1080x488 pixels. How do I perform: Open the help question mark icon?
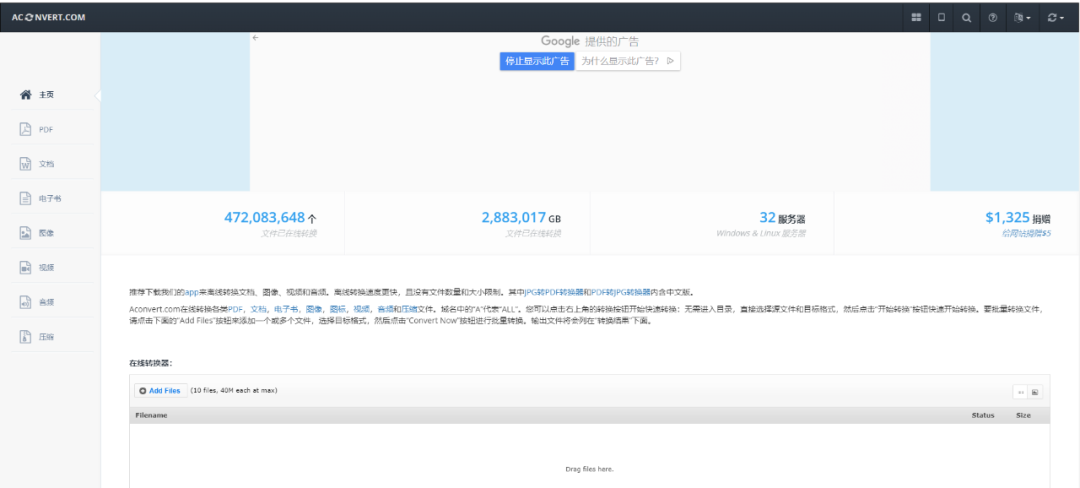click(x=993, y=17)
